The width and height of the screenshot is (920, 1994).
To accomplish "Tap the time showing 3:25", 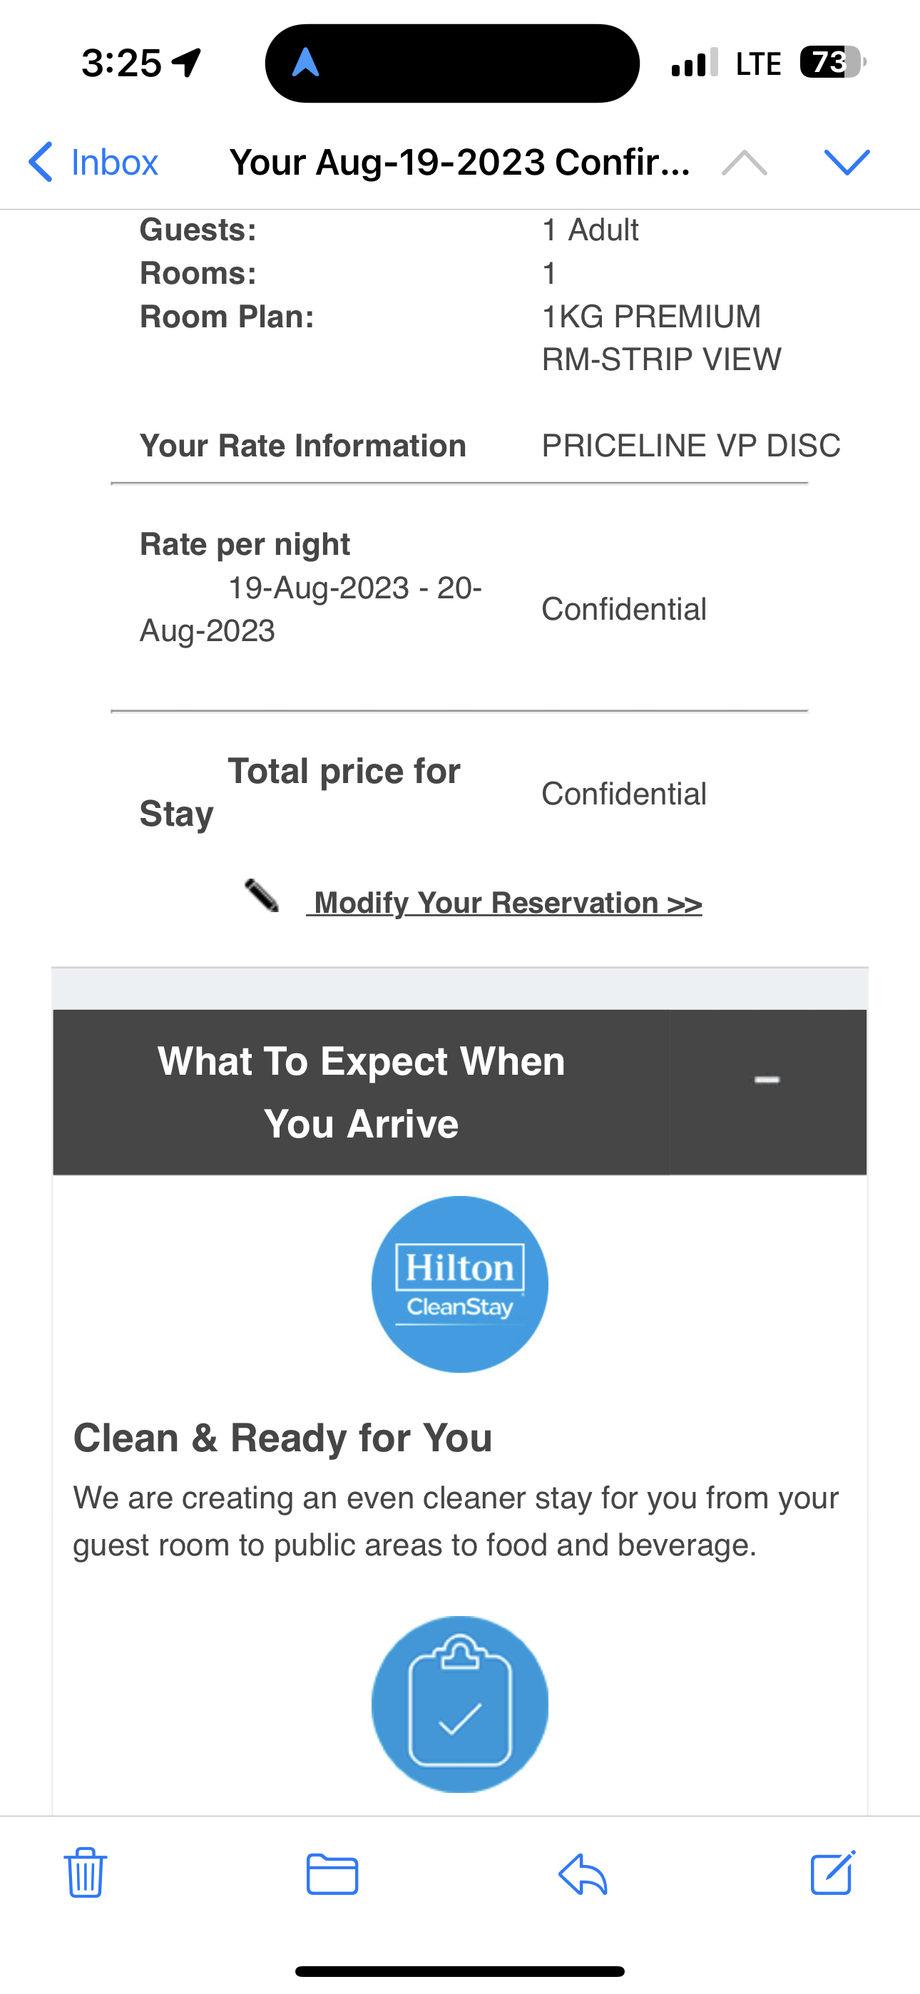I will tap(121, 63).
